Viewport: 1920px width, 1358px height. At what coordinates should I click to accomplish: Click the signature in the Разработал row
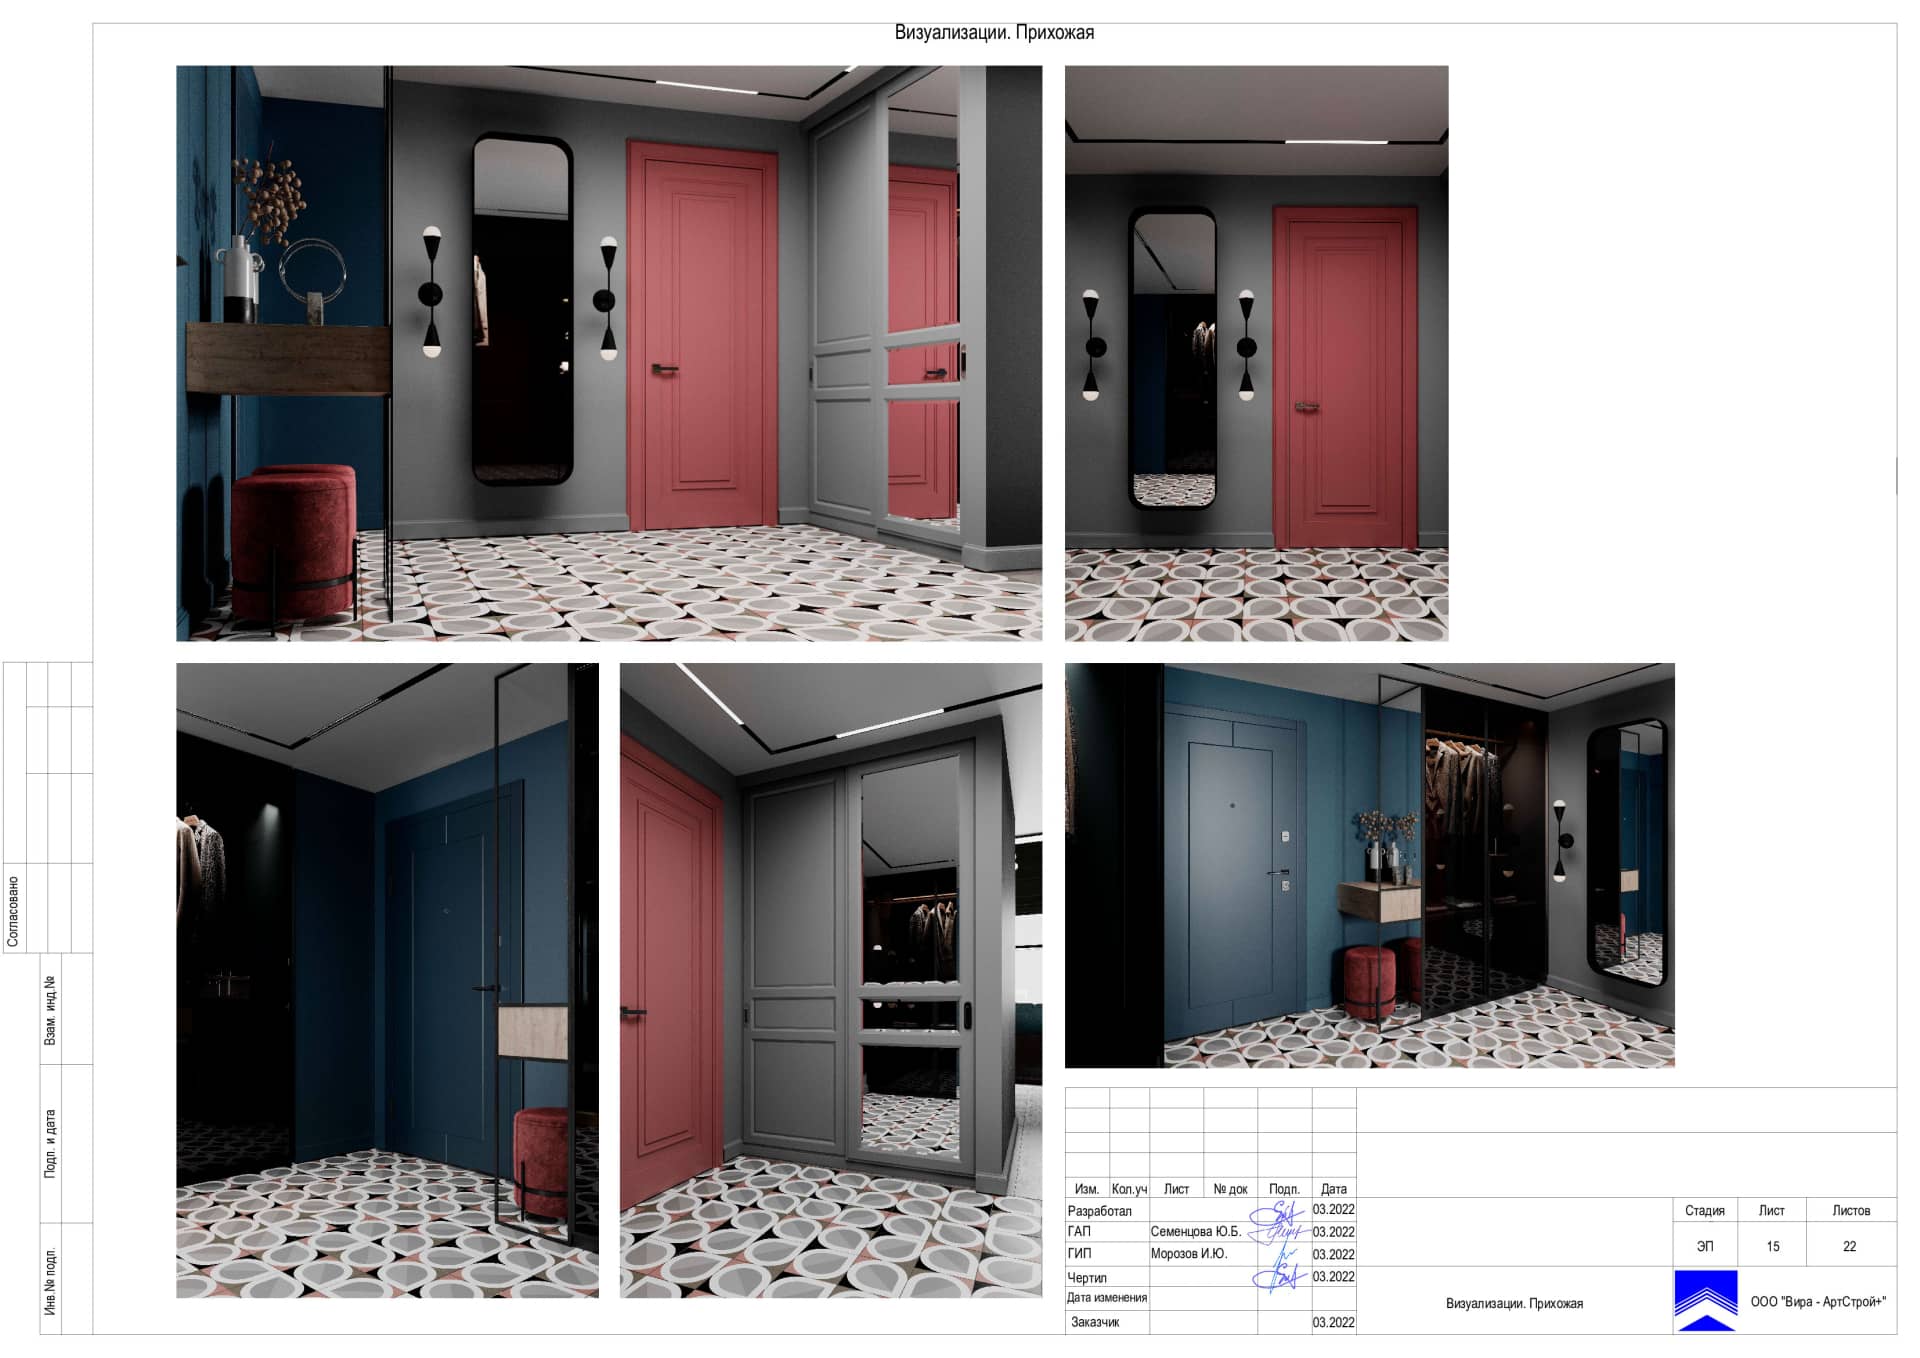1277,1213
